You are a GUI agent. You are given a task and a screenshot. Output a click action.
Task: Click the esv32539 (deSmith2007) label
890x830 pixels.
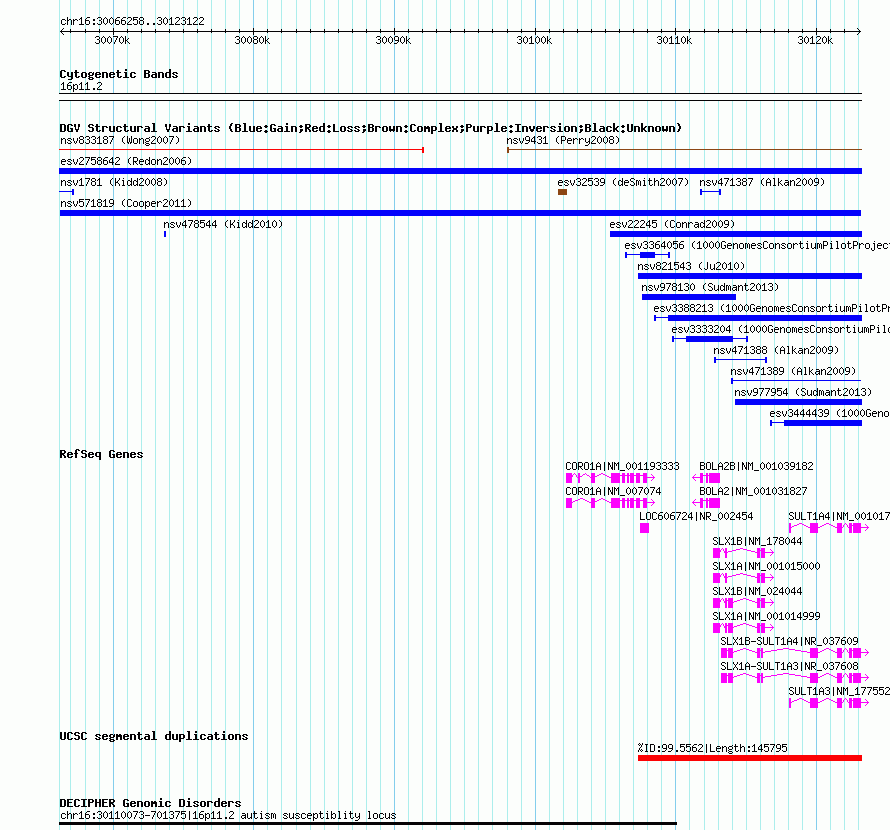coord(623,182)
